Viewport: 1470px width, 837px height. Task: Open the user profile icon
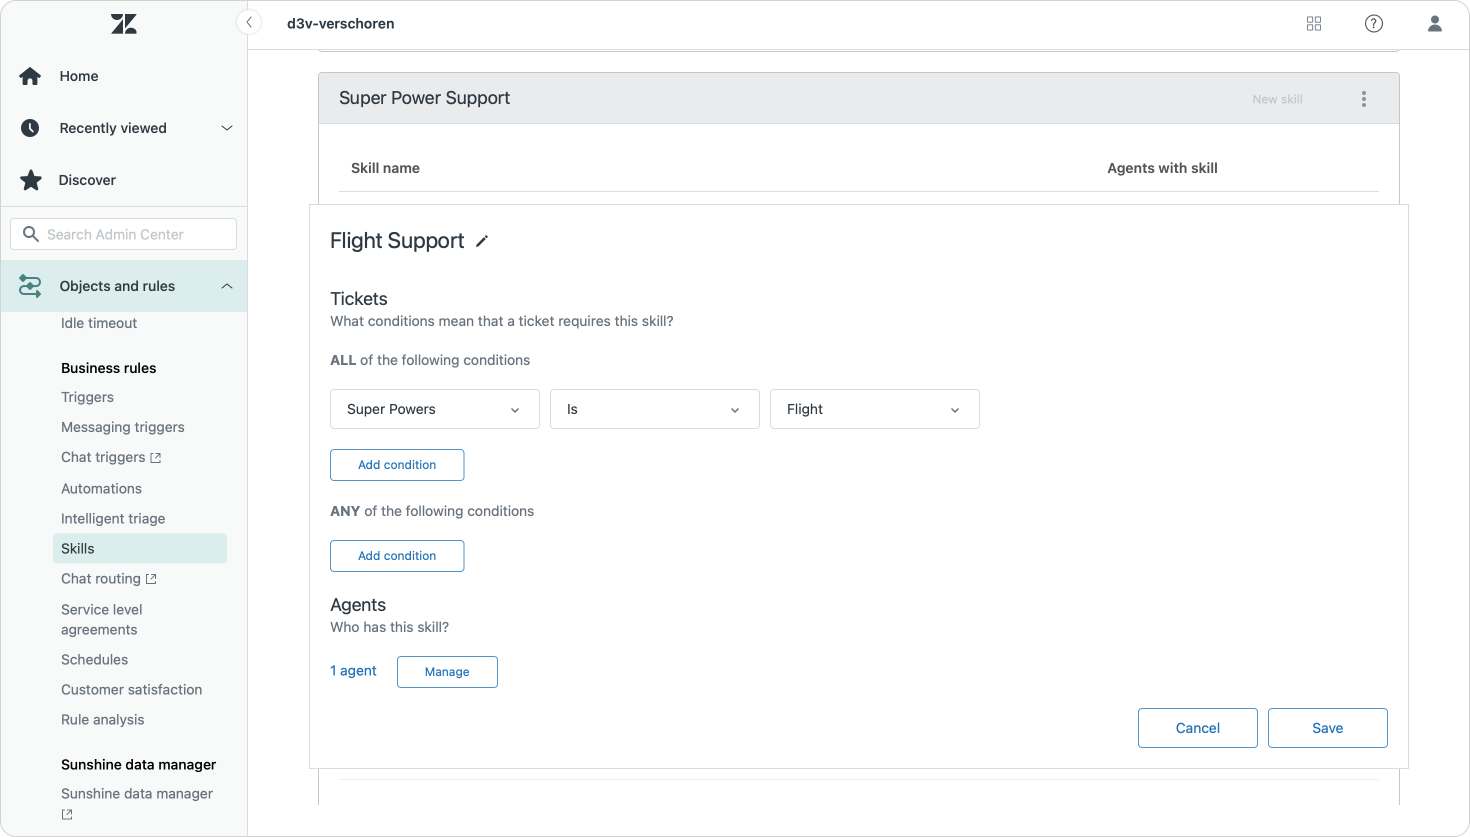point(1435,23)
